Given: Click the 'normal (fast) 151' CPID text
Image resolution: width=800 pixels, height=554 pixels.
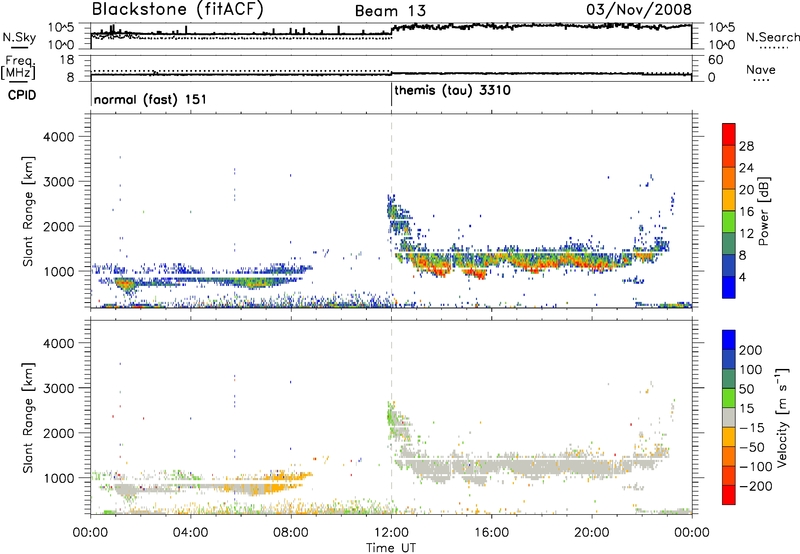Looking at the screenshot, I should click(x=150, y=99).
